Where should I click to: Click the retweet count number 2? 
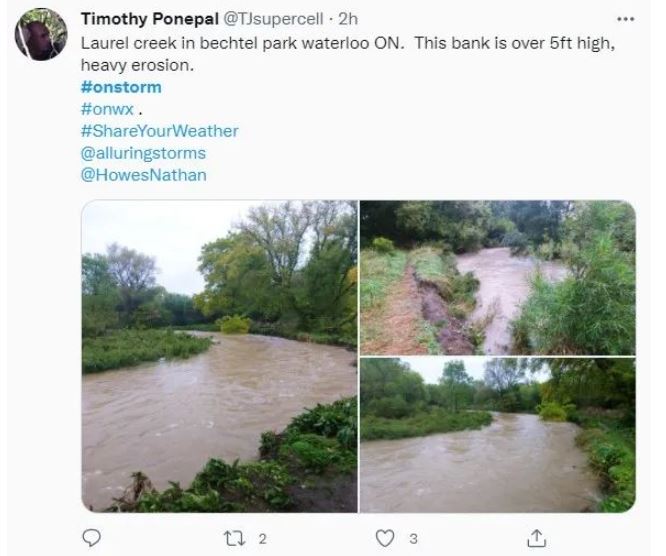click(262, 538)
